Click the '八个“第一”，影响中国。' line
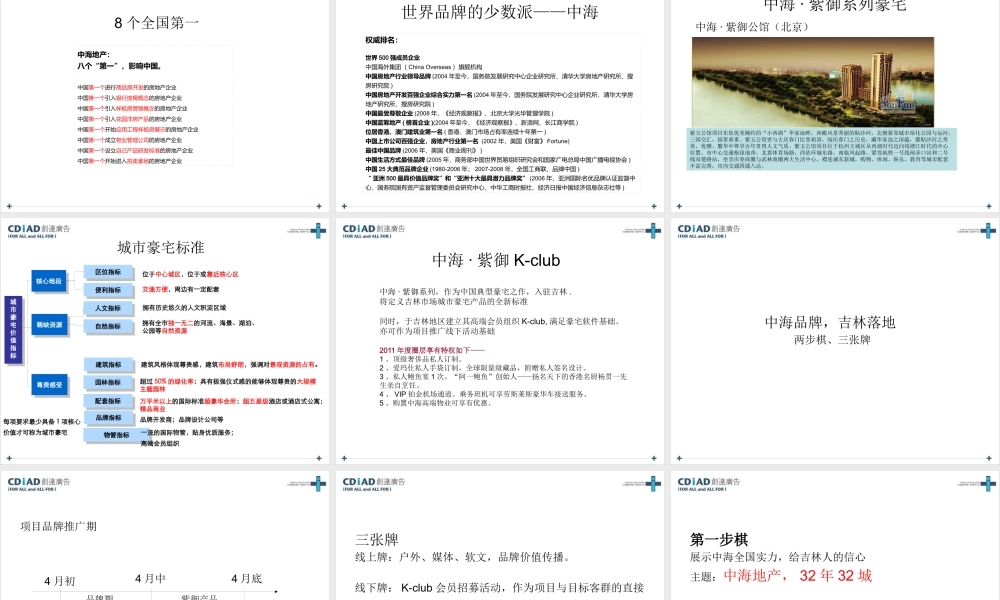 pyautogui.click(x=120, y=66)
